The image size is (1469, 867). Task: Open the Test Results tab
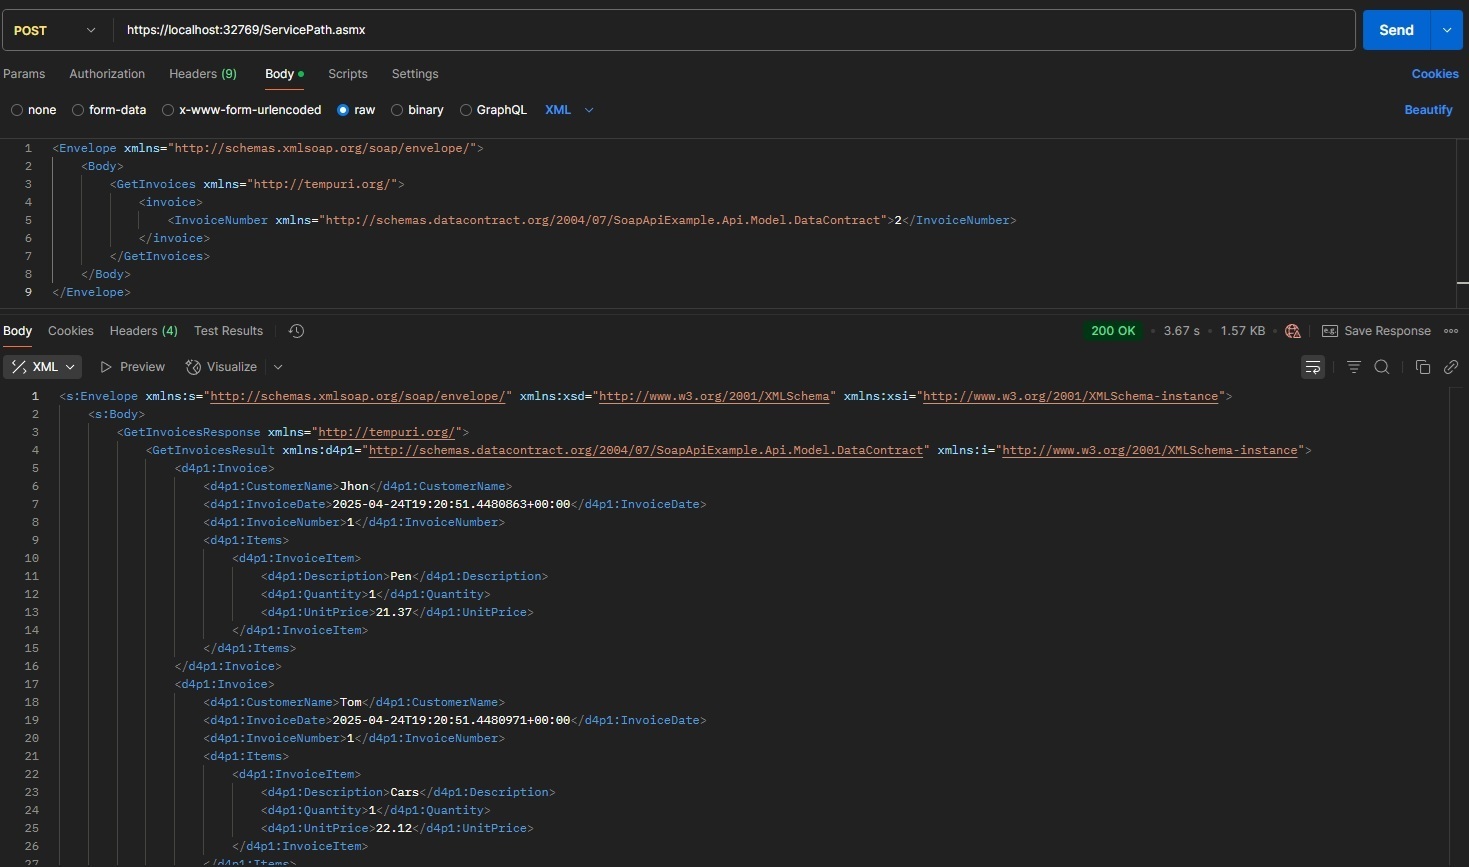click(x=228, y=331)
